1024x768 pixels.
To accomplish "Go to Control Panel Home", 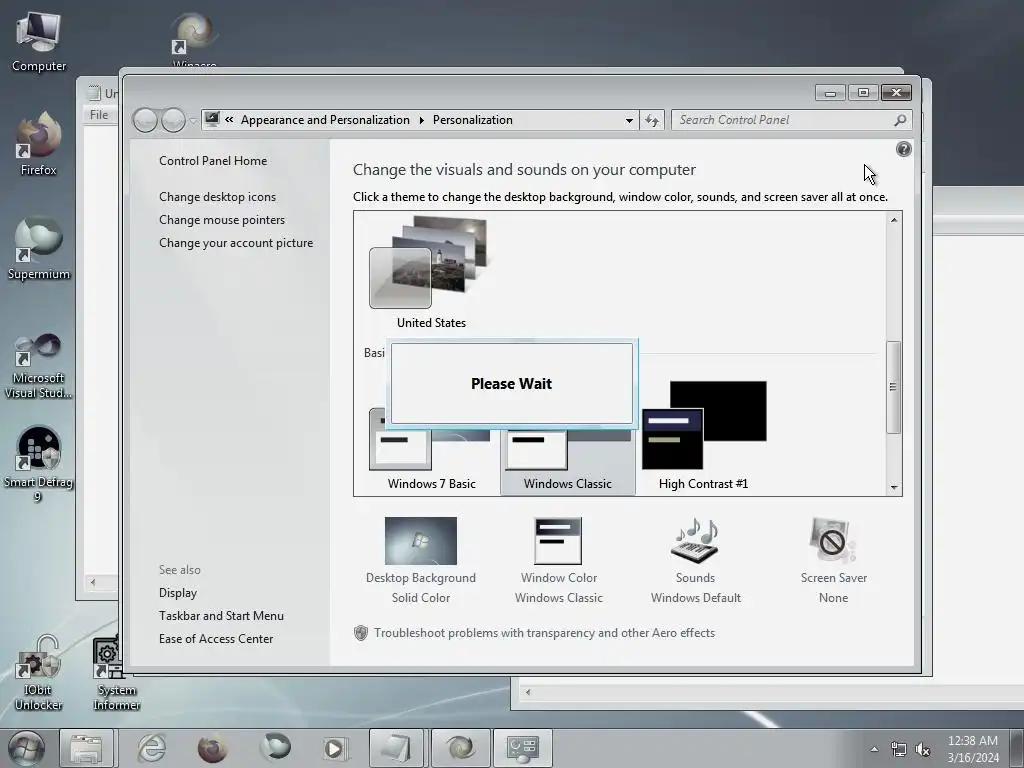I will 213,161.
